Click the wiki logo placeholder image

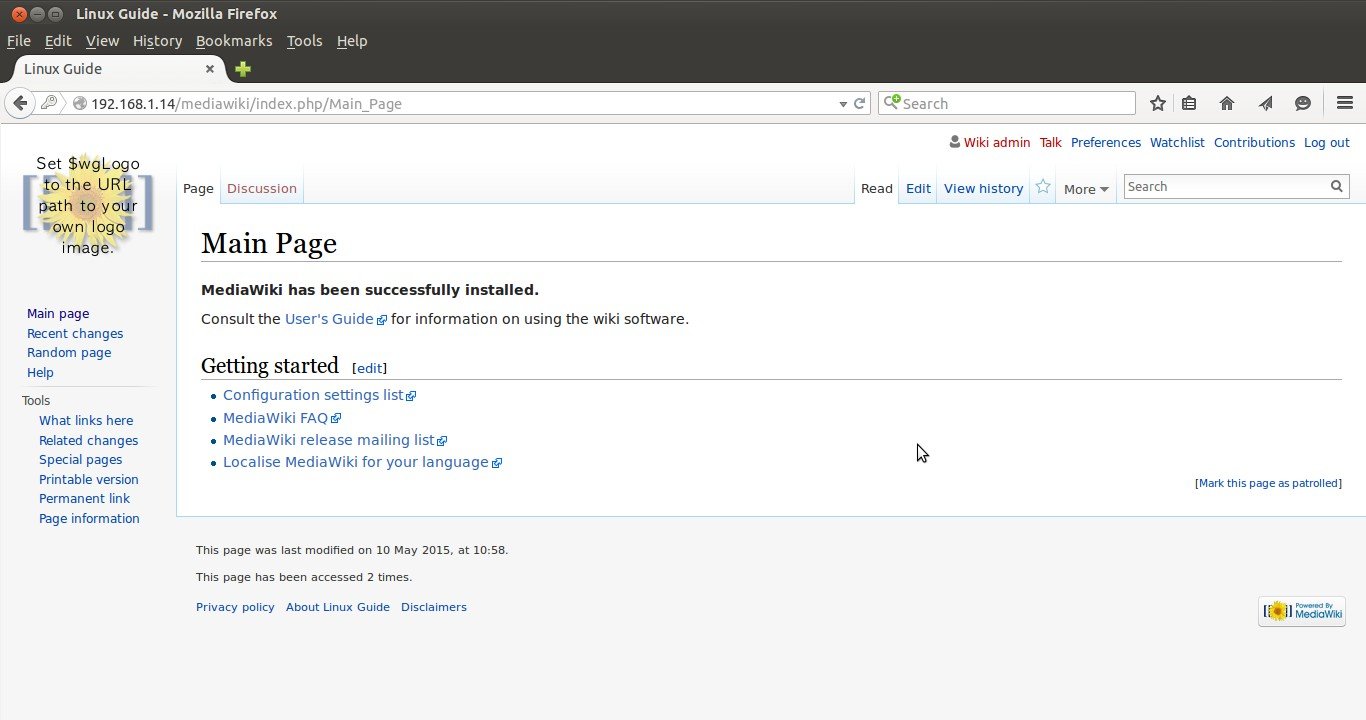(88, 205)
